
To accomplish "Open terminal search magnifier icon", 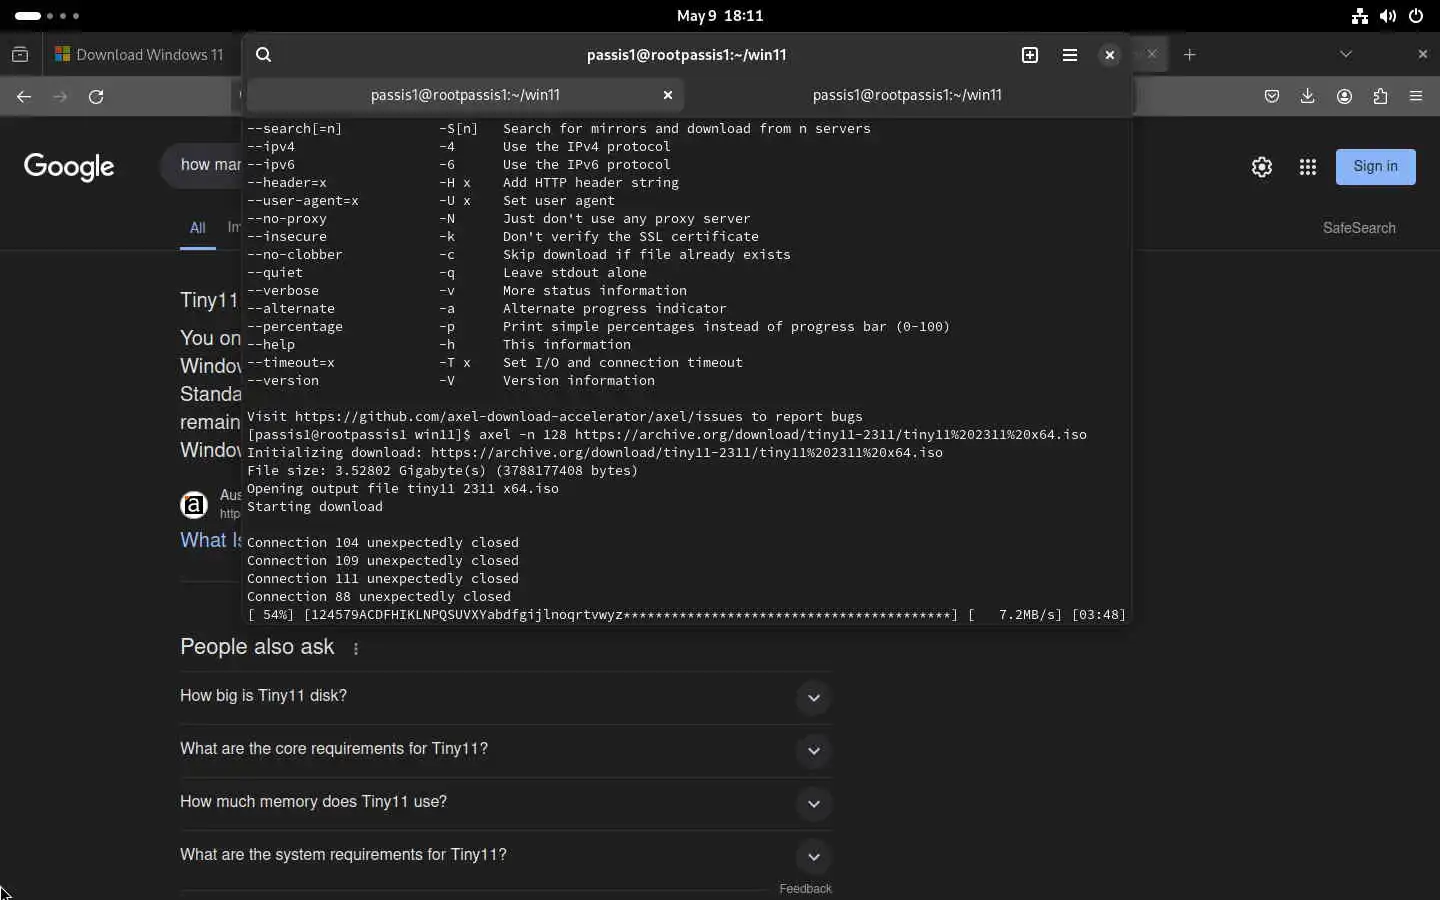I will tap(264, 55).
